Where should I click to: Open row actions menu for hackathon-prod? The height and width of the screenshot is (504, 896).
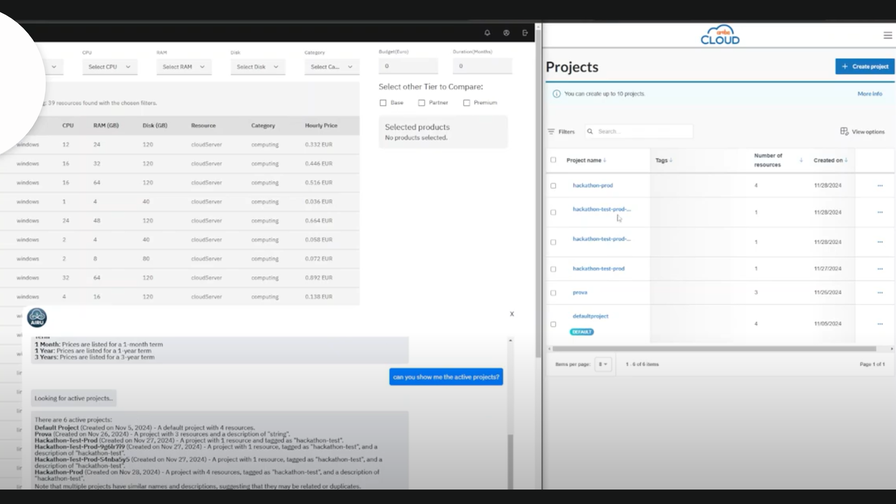click(880, 186)
